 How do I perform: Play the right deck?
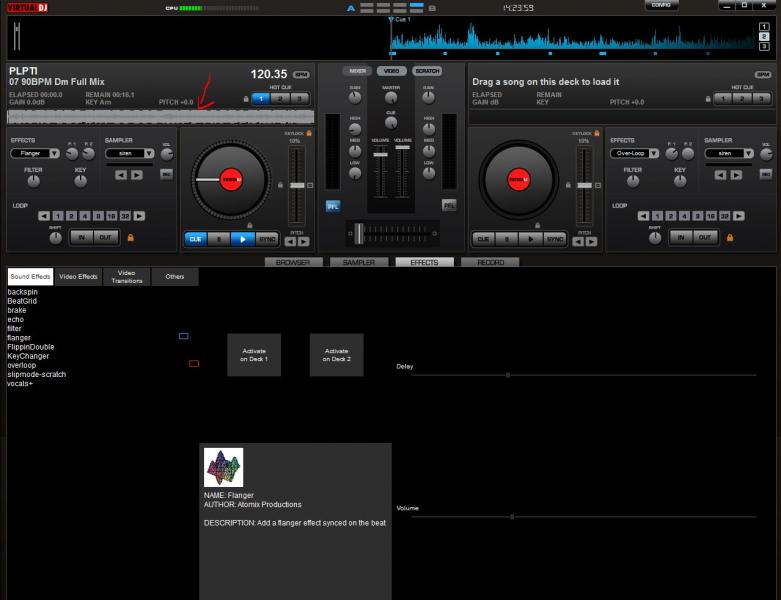[530, 240]
